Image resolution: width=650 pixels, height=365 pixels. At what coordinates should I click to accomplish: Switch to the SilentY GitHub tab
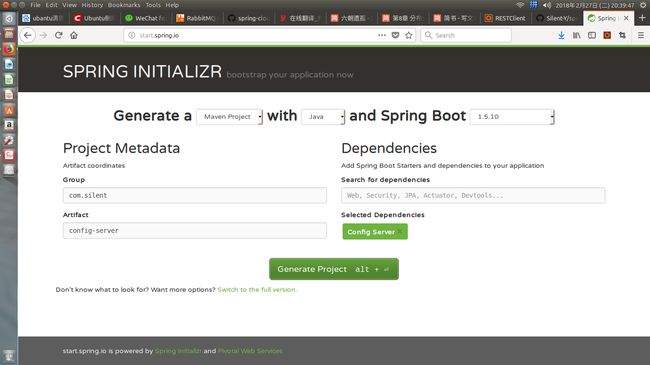tap(557, 18)
